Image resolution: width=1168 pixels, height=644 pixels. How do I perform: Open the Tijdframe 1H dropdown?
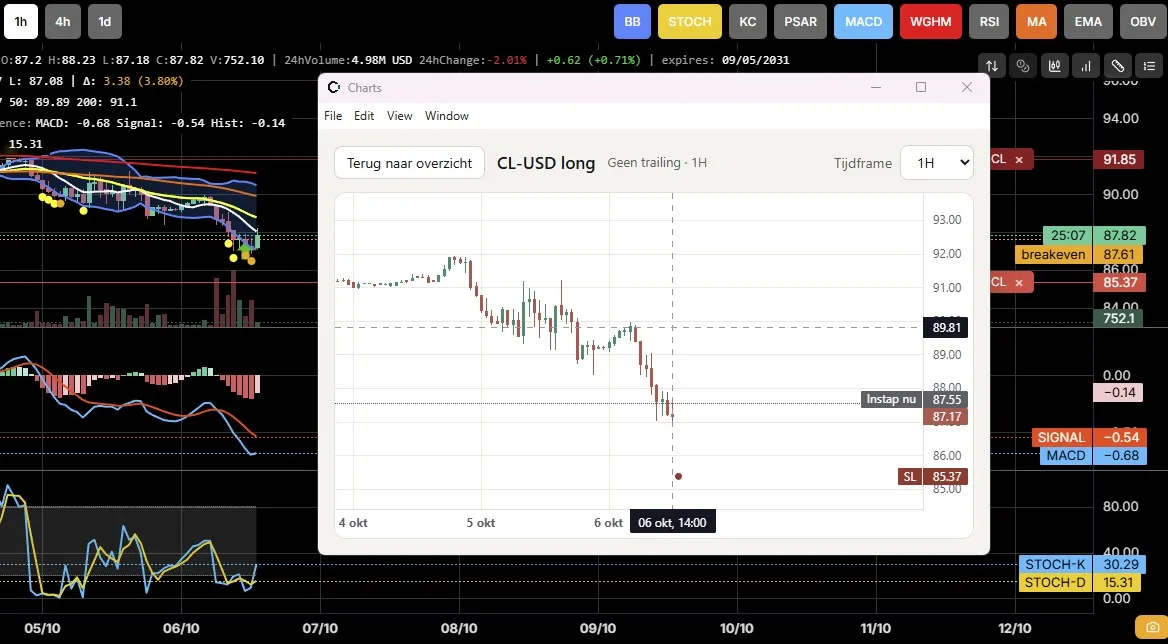point(936,162)
